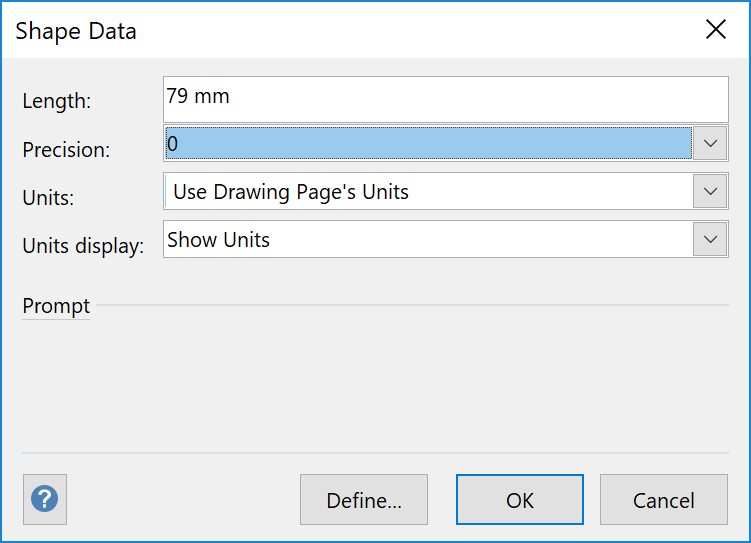Image resolution: width=751 pixels, height=543 pixels.
Task: Click the Precision: label
Action: pos(66,149)
